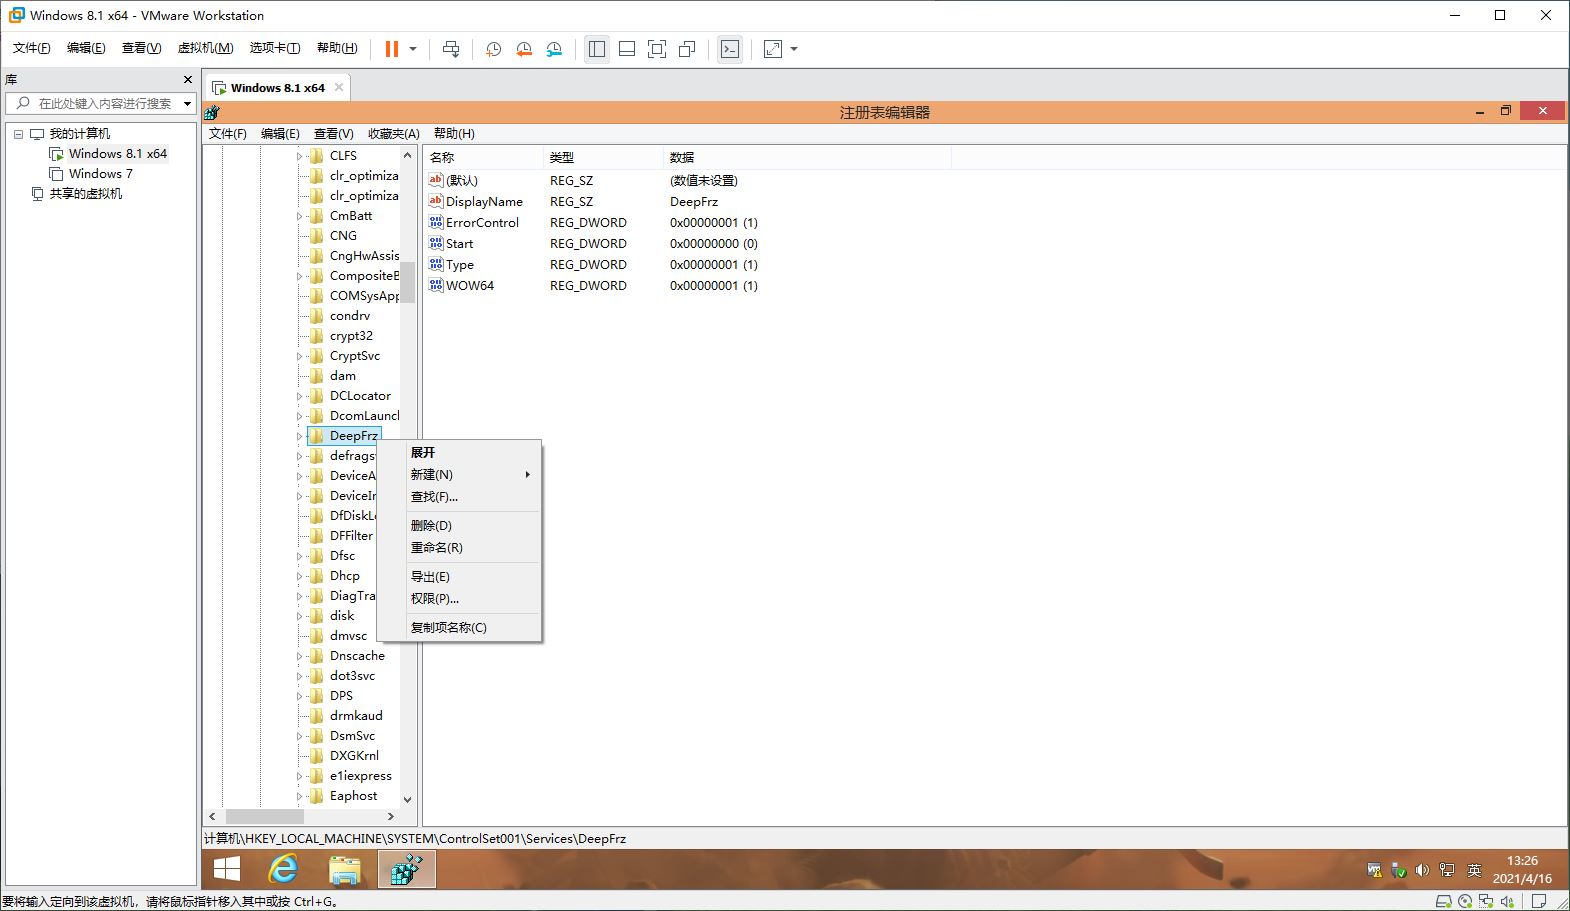1570x911 pixels.
Task: Select the Eaphost registry key
Action: pos(354,796)
